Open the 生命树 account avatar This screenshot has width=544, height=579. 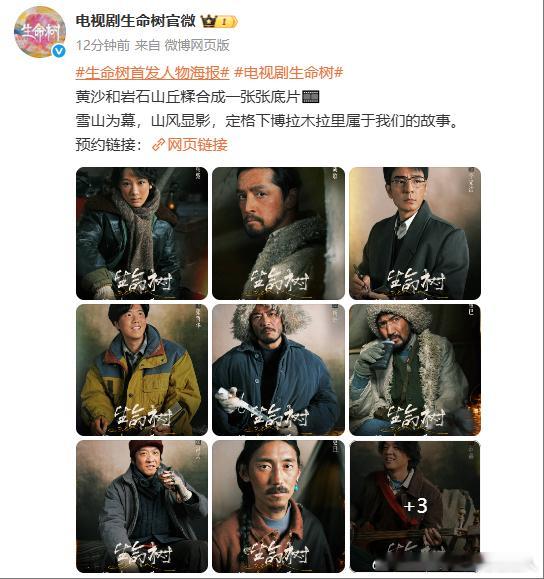click(40, 32)
